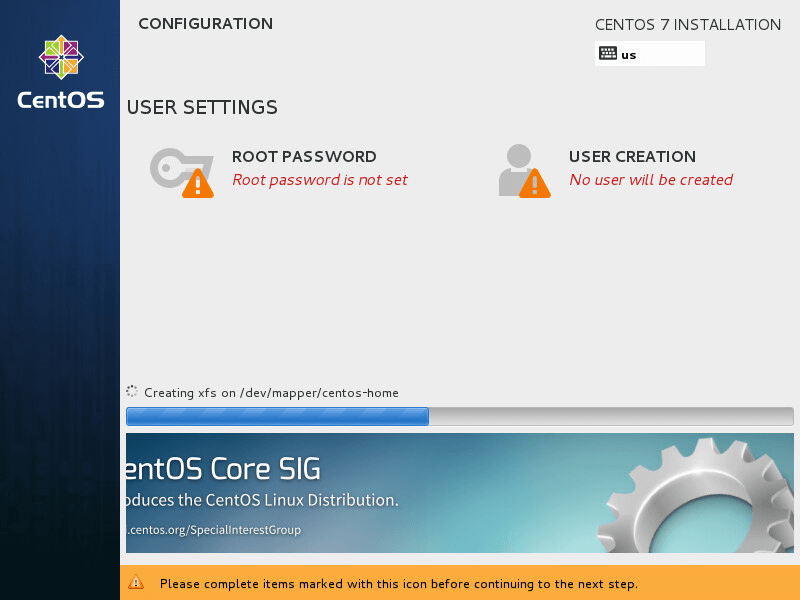Screen dimensions: 800x600
Task: Open the ROOT PASSWORD setting
Action: (x=304, y=157)
